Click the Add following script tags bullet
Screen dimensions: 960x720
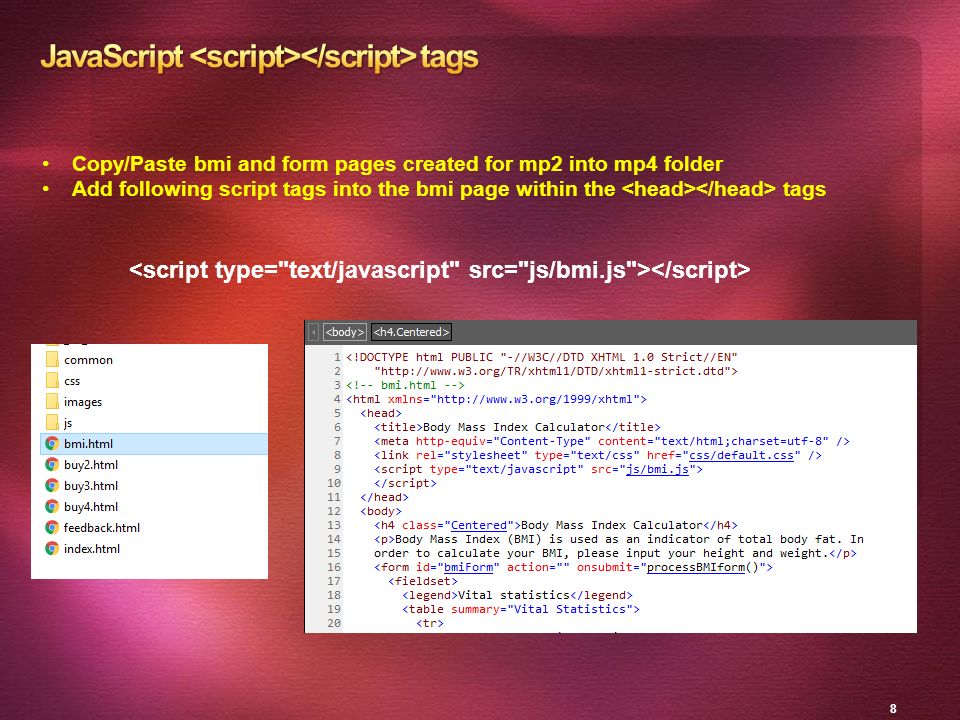(x=449, y=189)
